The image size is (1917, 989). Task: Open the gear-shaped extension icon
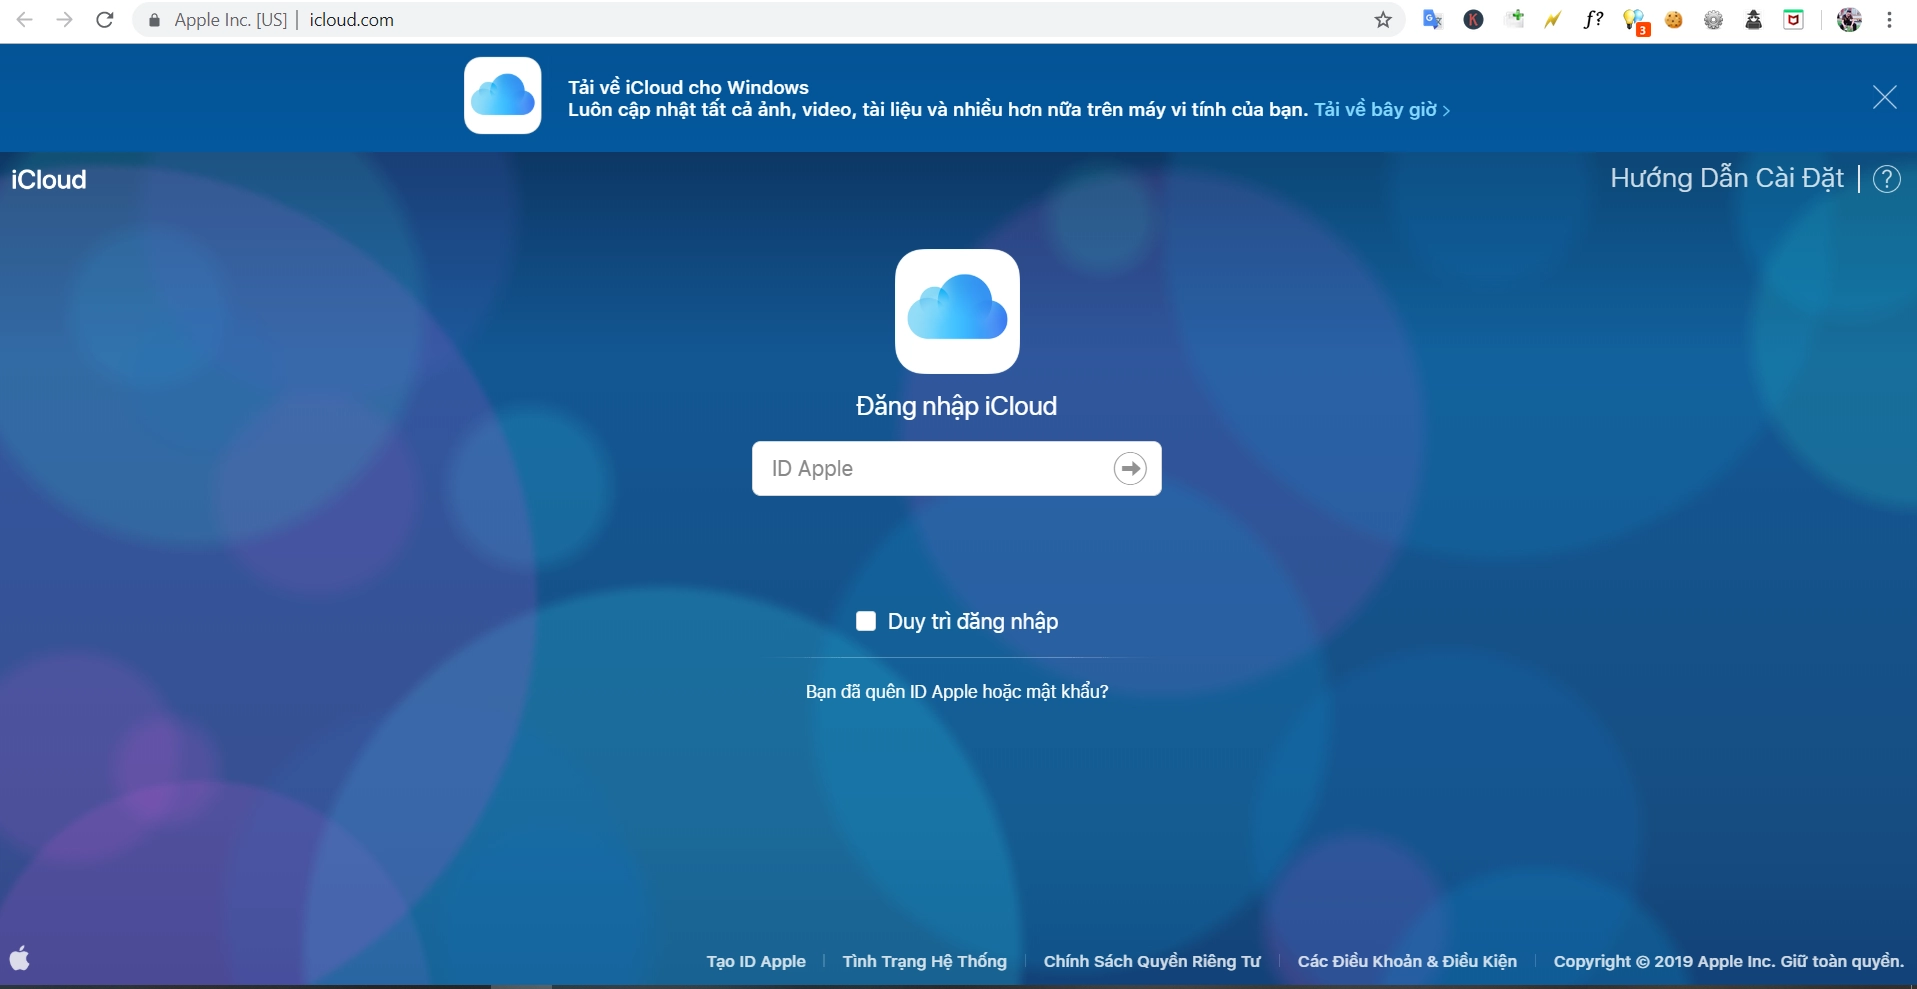click(1714, 20)
